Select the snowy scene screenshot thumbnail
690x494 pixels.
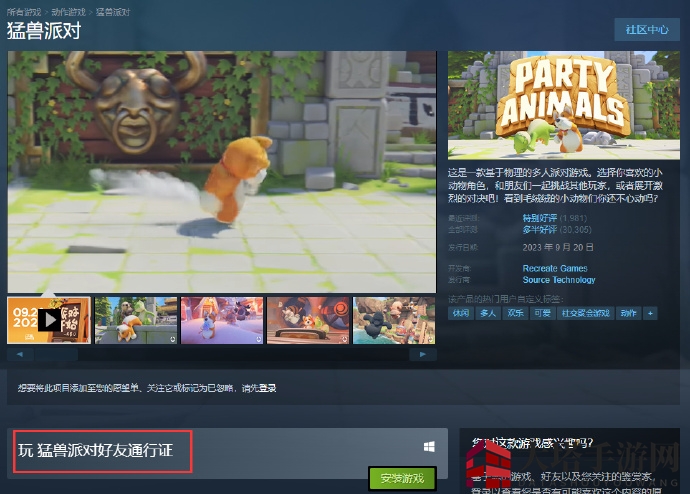tap(222, 320)
